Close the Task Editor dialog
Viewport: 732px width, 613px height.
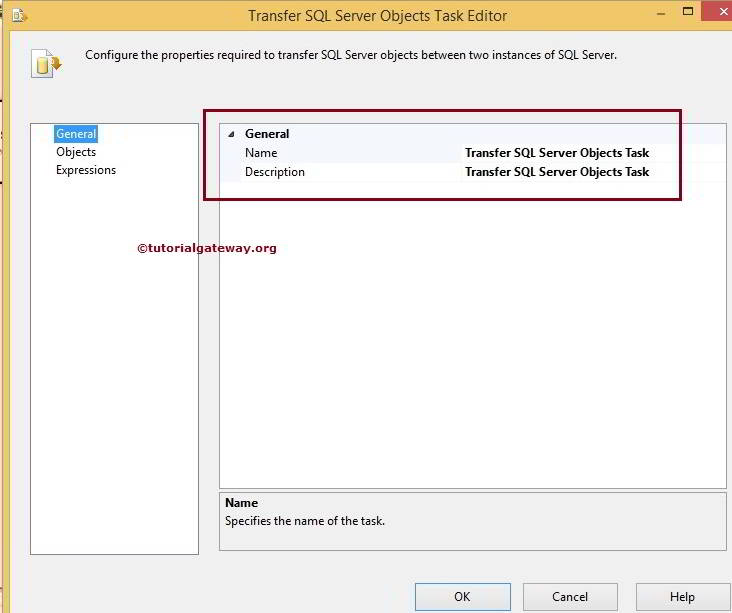tap(717, 11)
